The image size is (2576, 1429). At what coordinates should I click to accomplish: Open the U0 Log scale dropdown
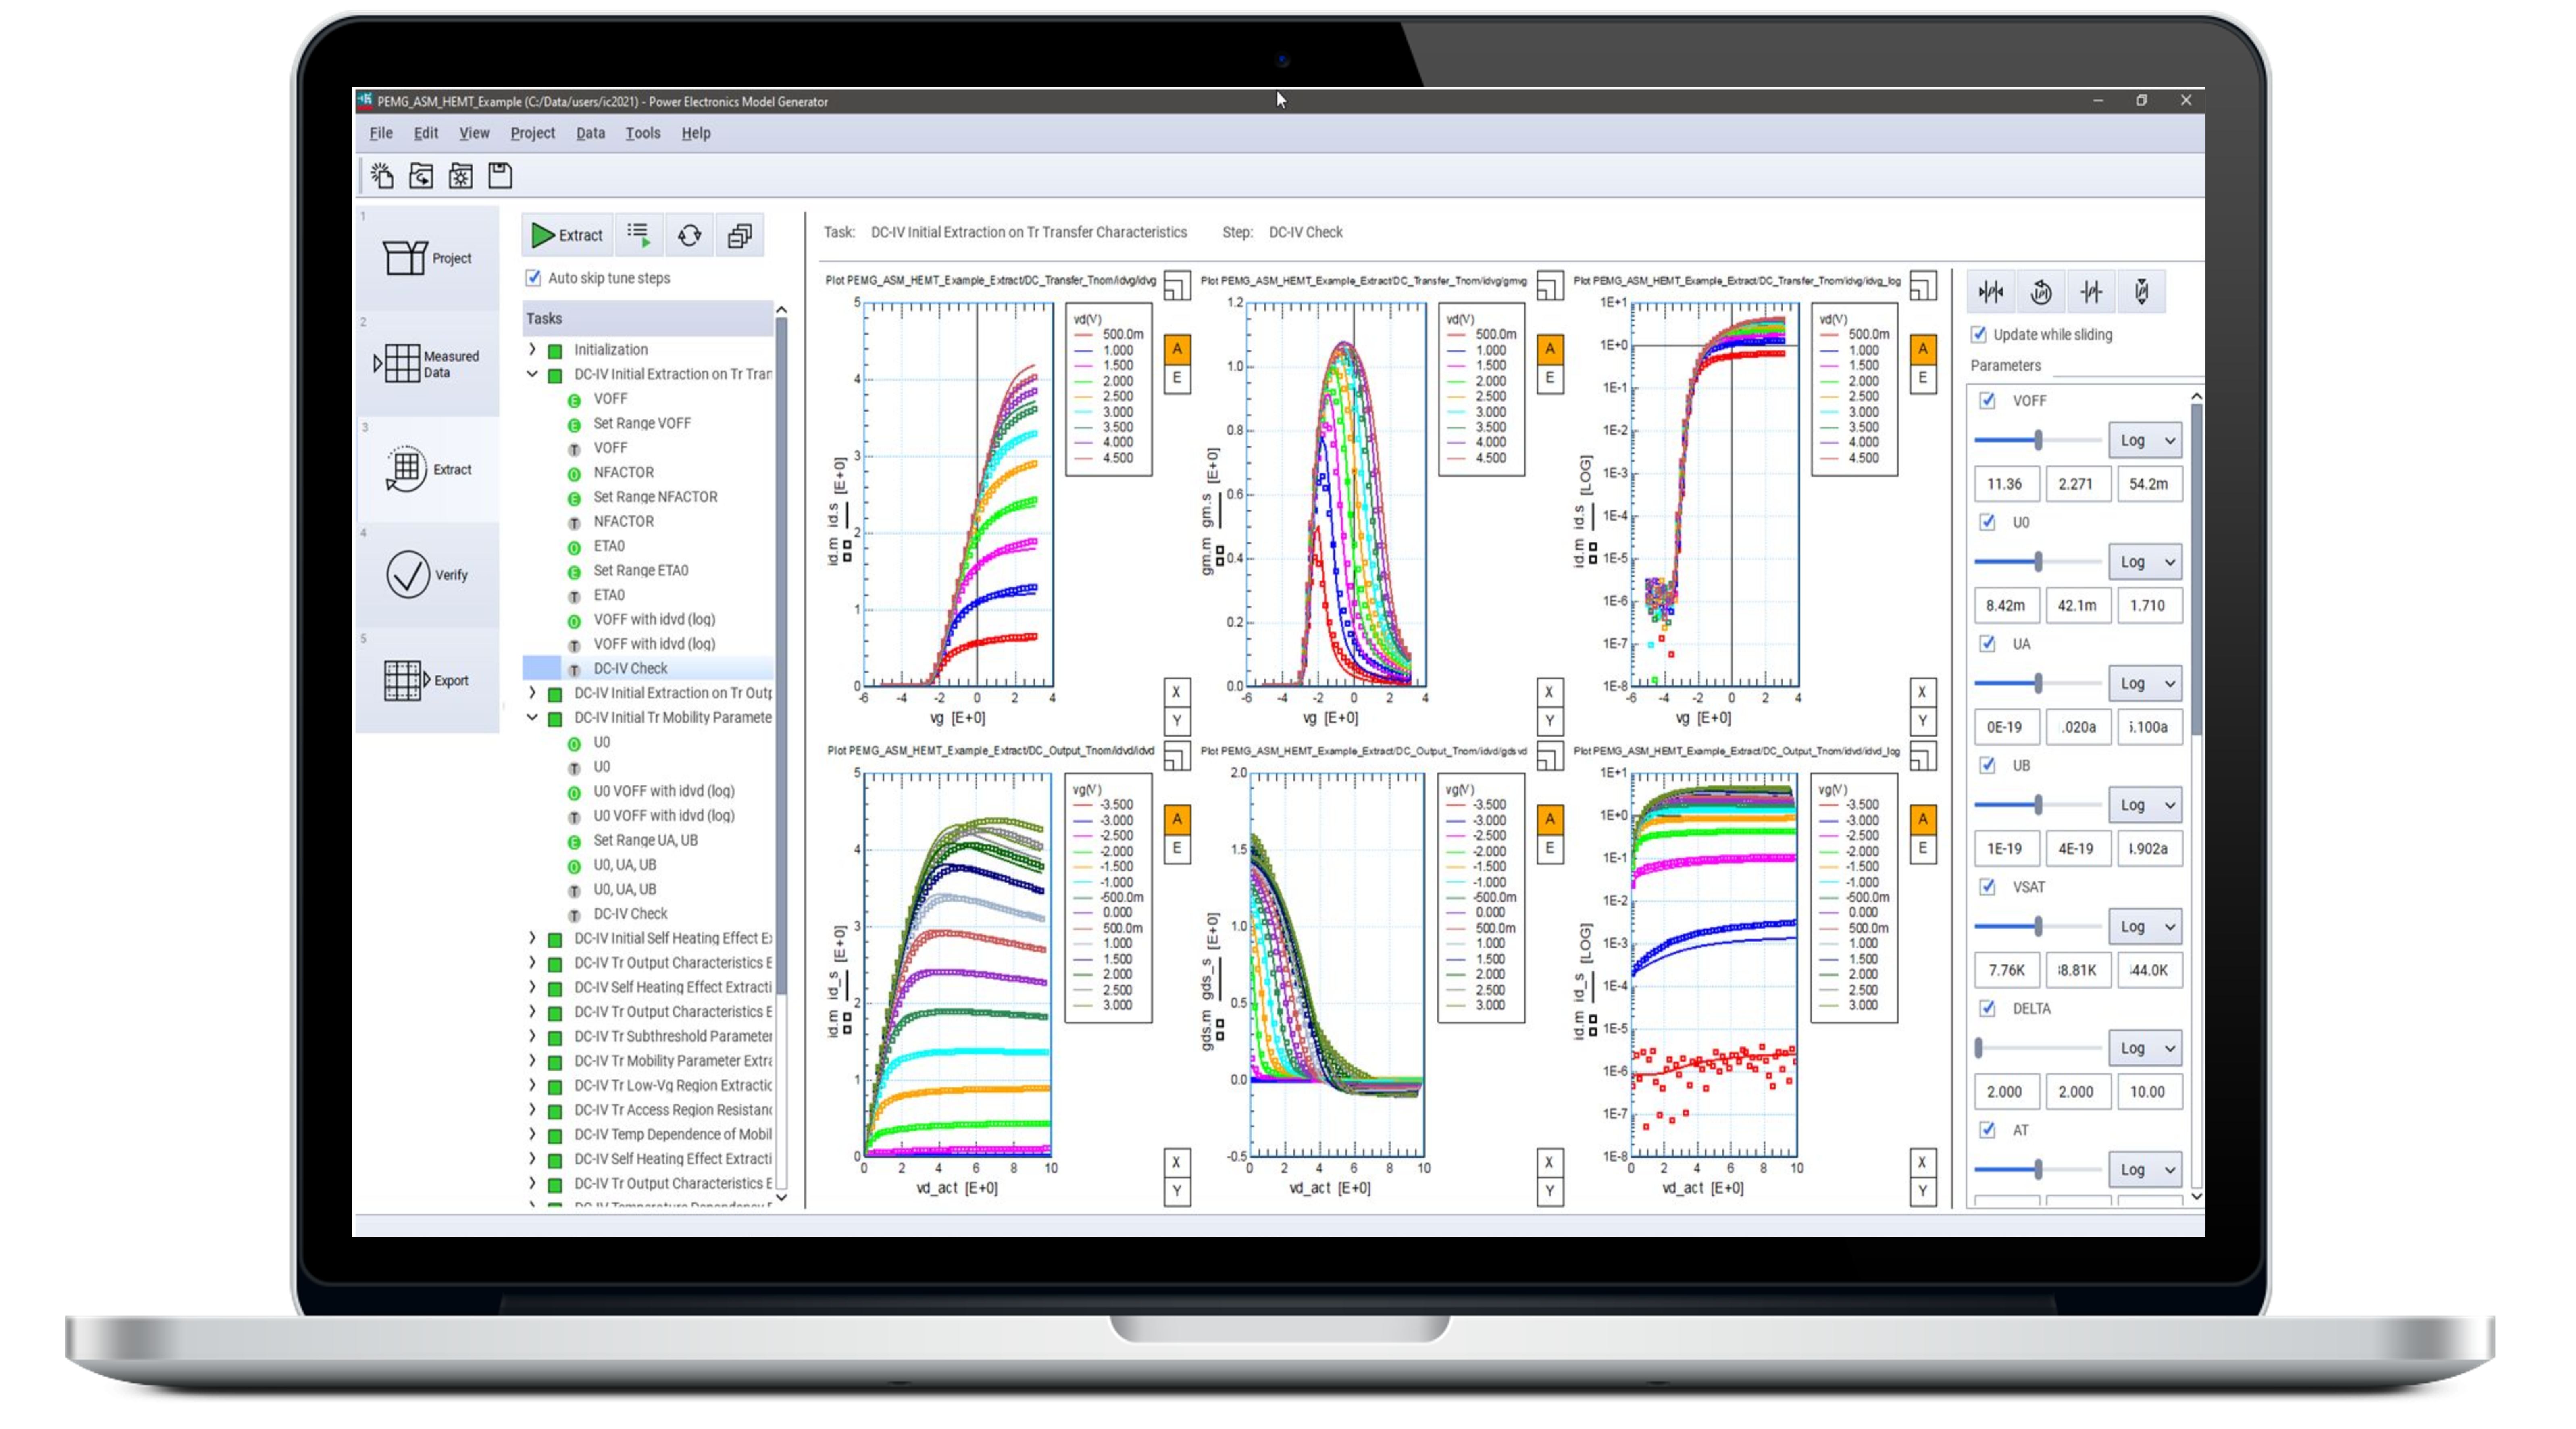(2145, 562)
